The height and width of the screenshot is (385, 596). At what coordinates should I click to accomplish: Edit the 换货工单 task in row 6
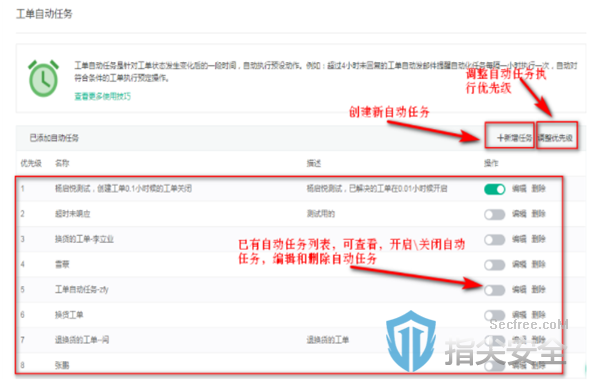click(519, 314)
